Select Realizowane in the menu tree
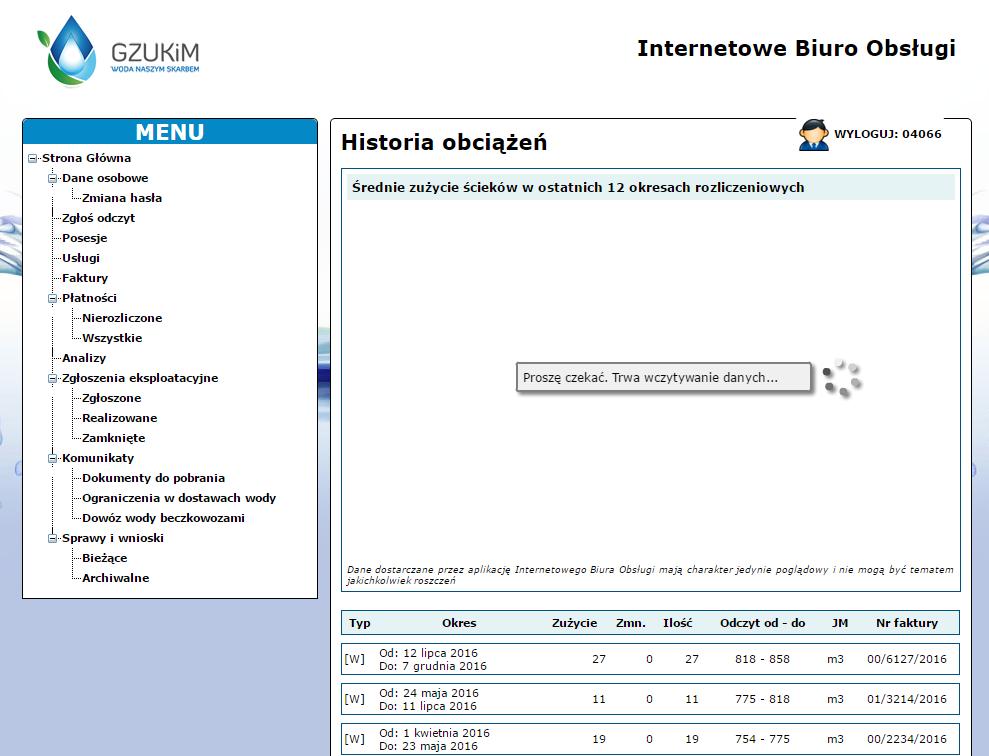The height and width of the screenshot is (756, 989). click(119, 418)
